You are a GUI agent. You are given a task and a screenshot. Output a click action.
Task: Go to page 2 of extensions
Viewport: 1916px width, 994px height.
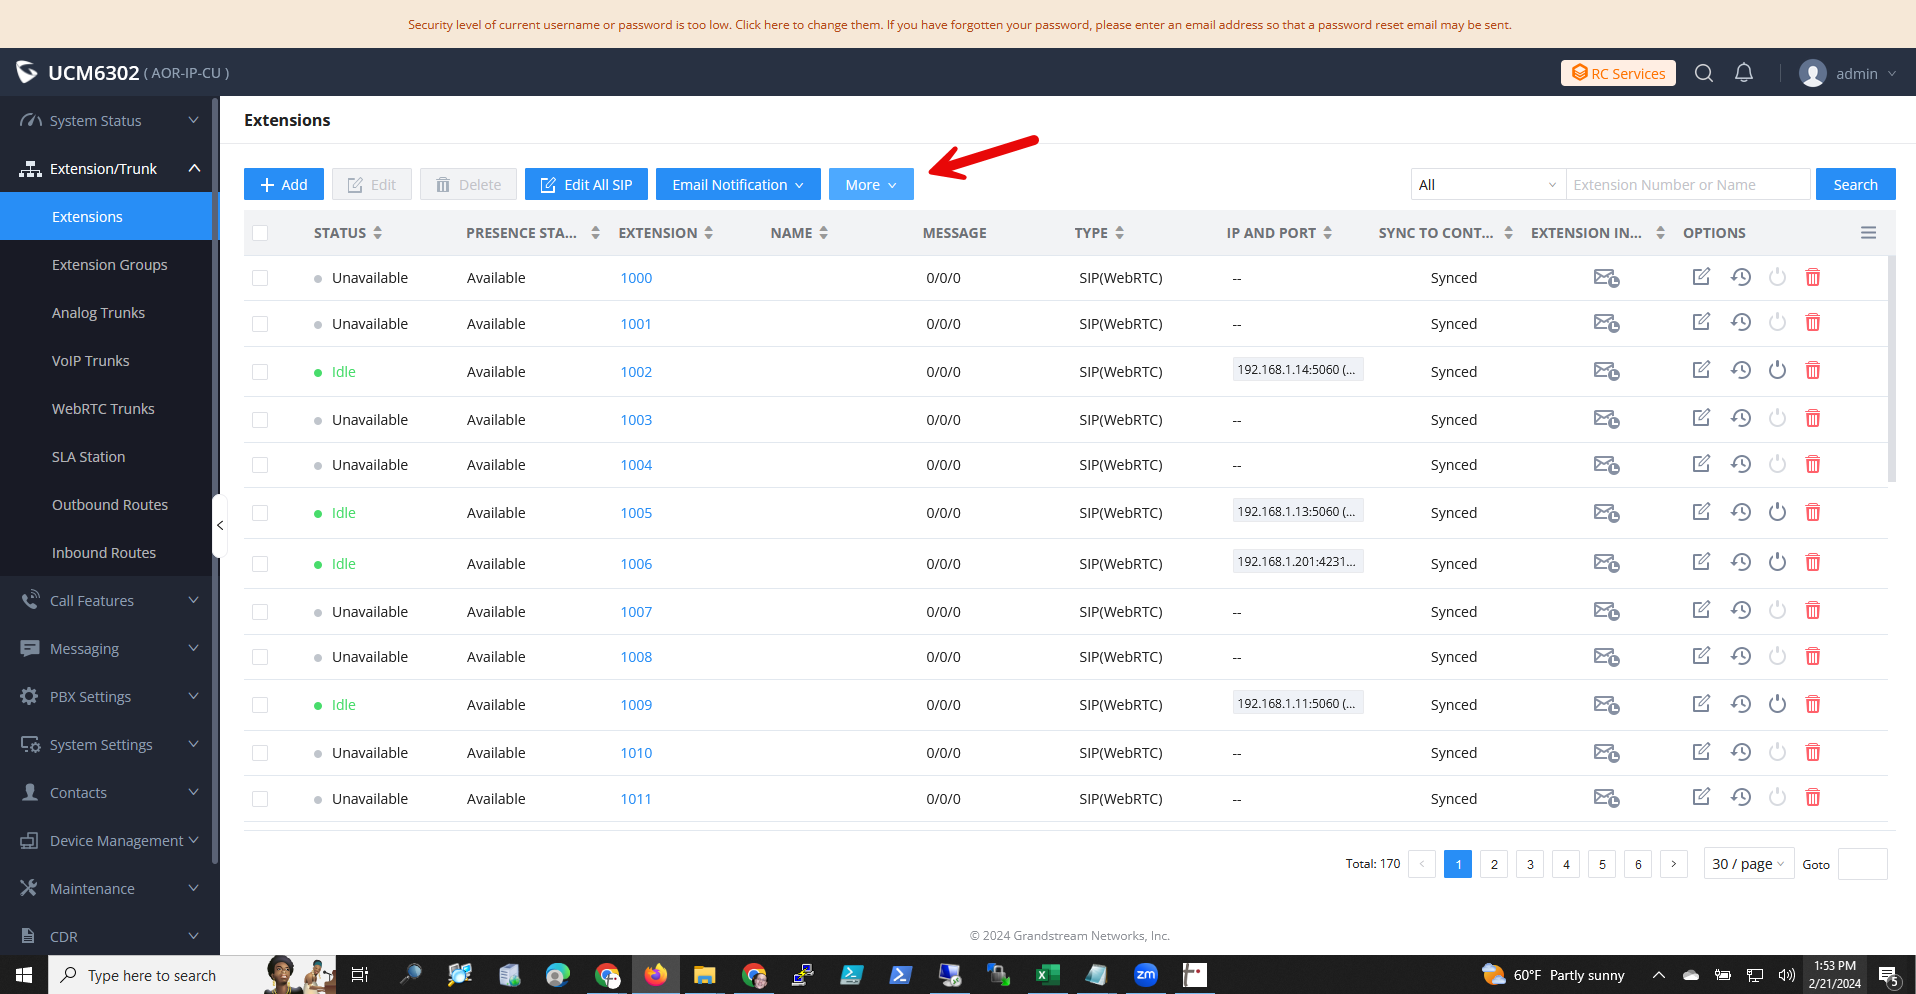1494,864
